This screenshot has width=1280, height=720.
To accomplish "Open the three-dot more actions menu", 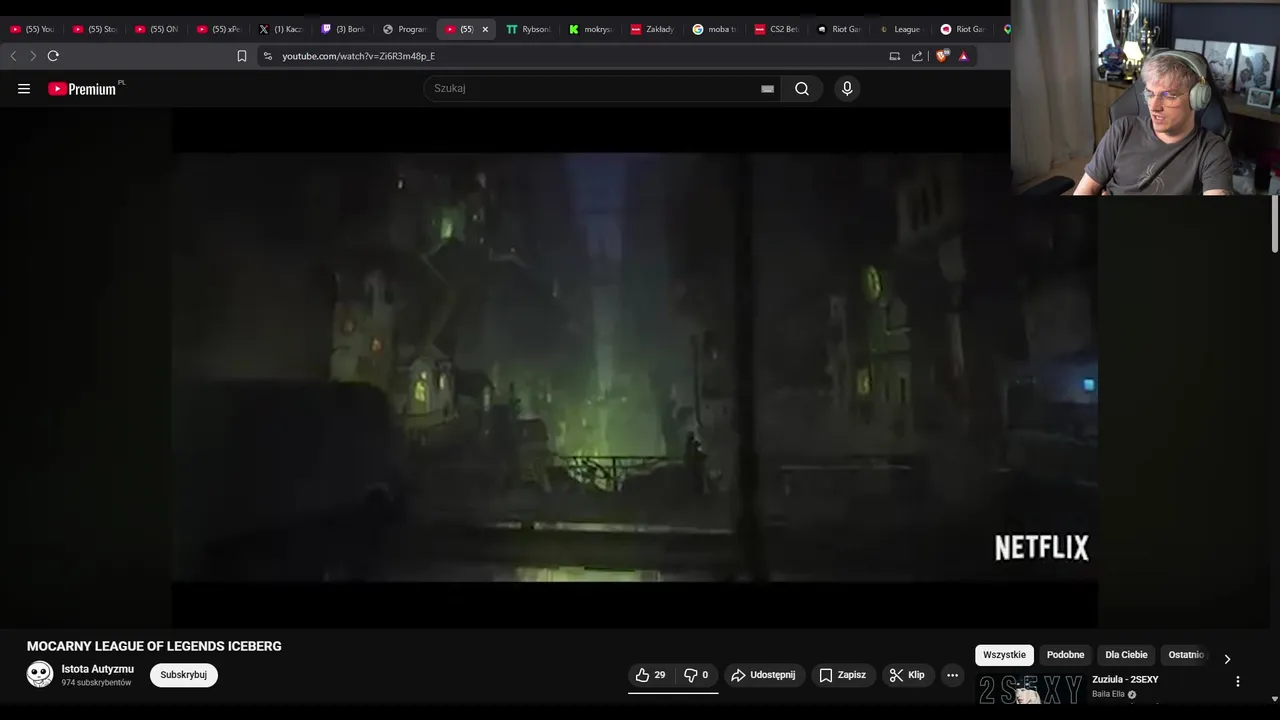I will tap(952, 675).
